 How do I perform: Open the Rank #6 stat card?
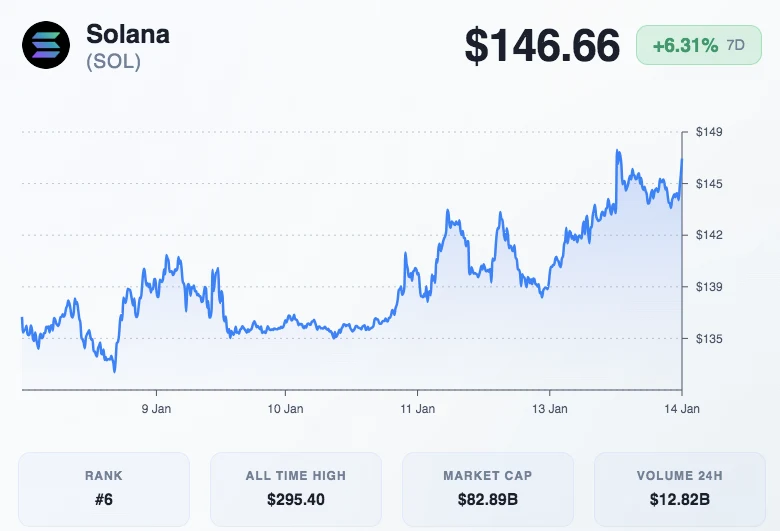tap(104, 489)
